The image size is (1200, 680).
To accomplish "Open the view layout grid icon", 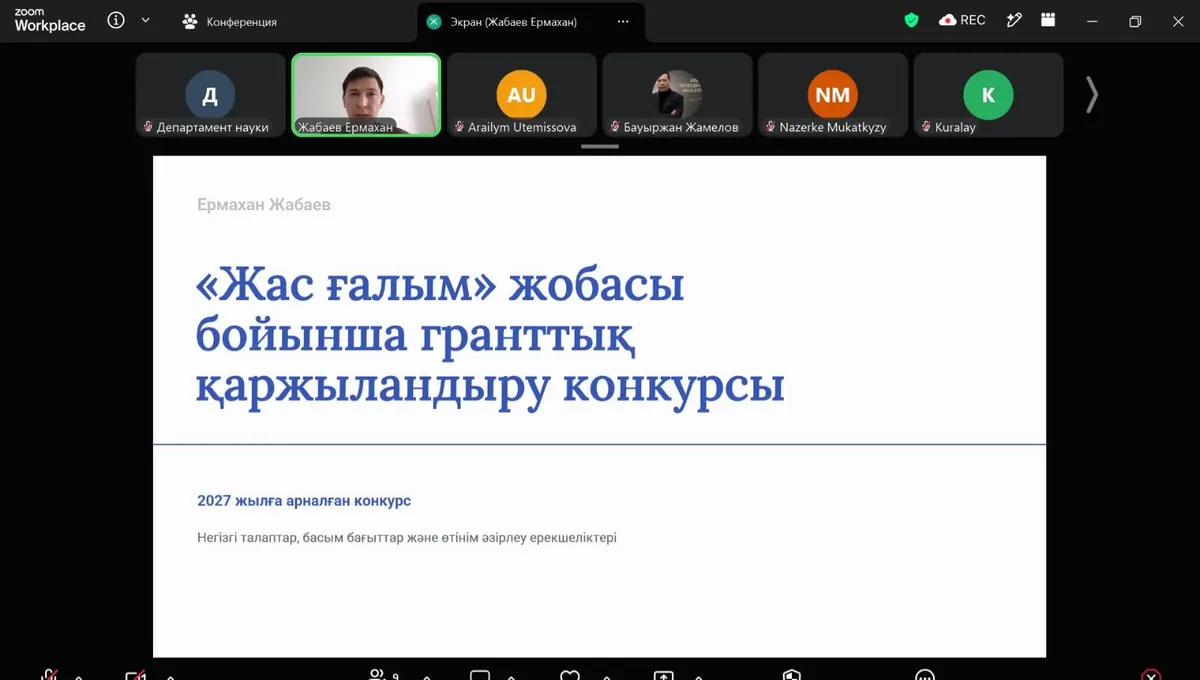I will click(x=1048, y=20).
